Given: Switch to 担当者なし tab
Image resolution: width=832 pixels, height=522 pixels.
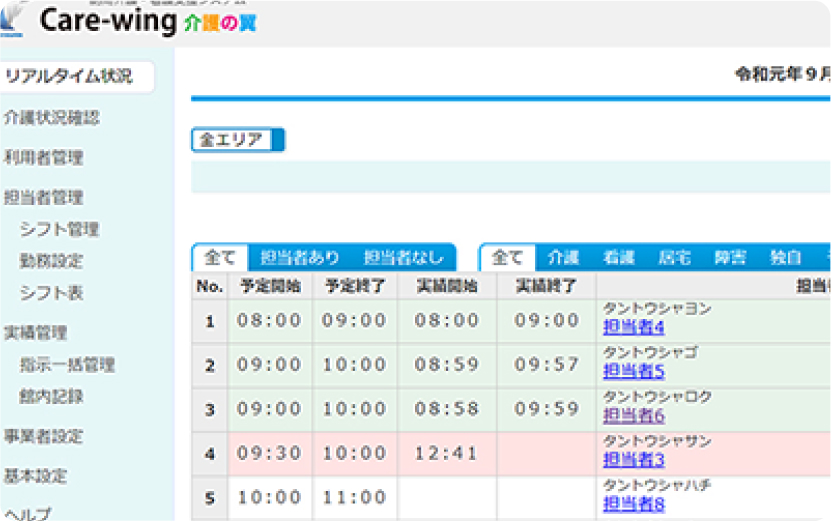Looking at the screenshot, I should click(x=403, y=258).
